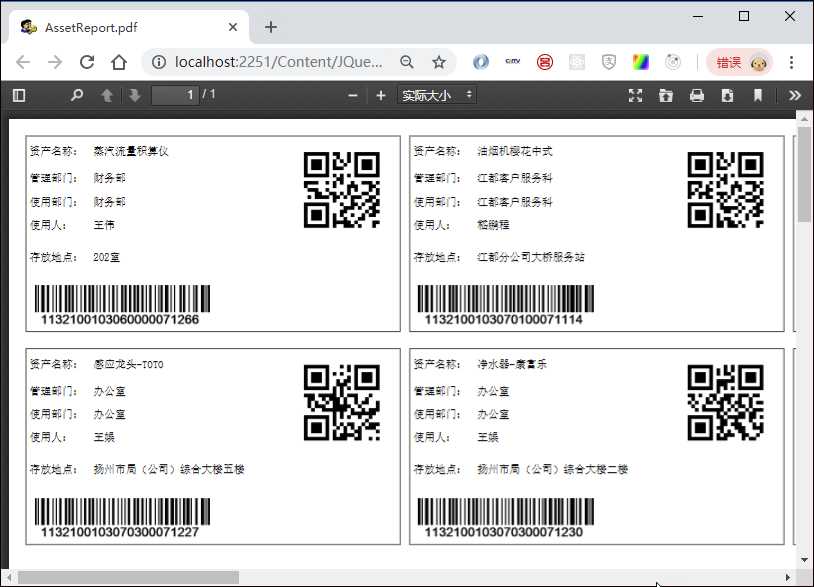Image resolution: width=814 pixels, height=587 pixels.
Task: Open the find-in-document search tool
Action: pyautogui.click(x=77, y=95)
